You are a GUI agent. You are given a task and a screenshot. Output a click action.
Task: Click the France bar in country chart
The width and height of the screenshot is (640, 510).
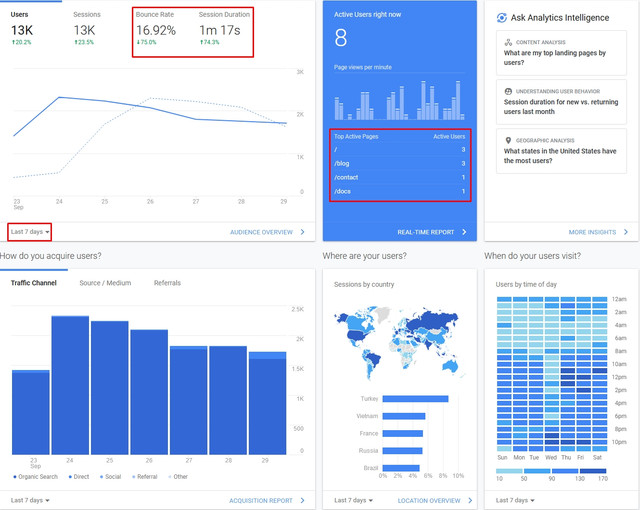coord(402,433)
